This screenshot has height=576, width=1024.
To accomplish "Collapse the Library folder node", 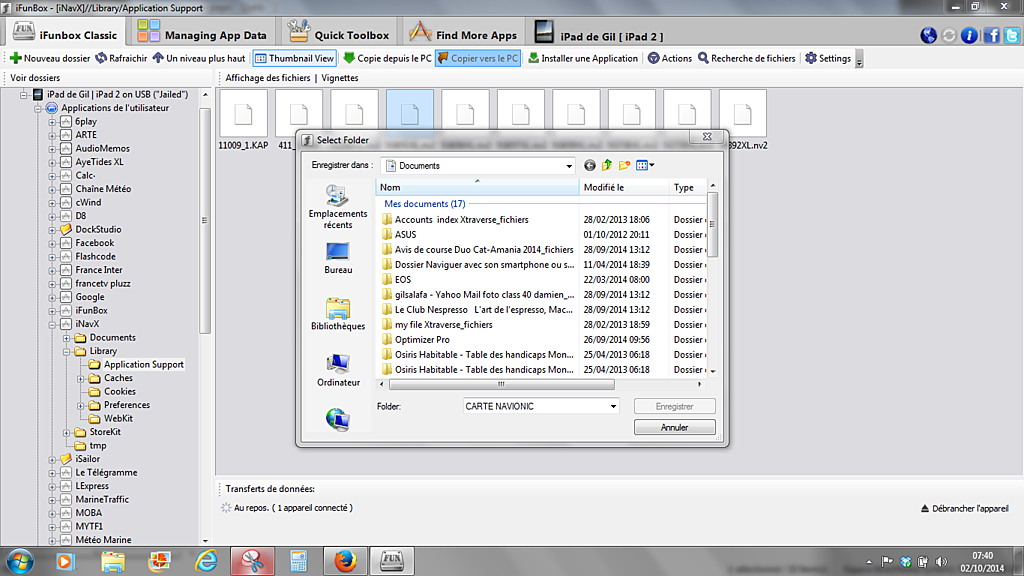I will 67,351.
